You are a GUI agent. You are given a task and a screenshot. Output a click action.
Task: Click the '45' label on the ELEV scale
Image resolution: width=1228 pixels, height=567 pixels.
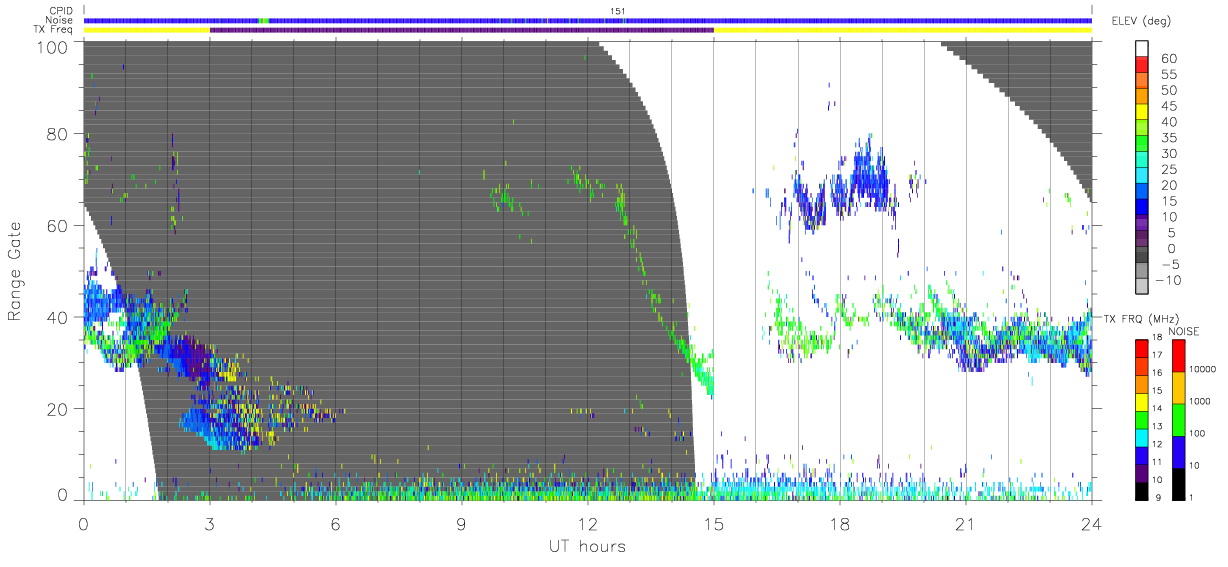1171,107
